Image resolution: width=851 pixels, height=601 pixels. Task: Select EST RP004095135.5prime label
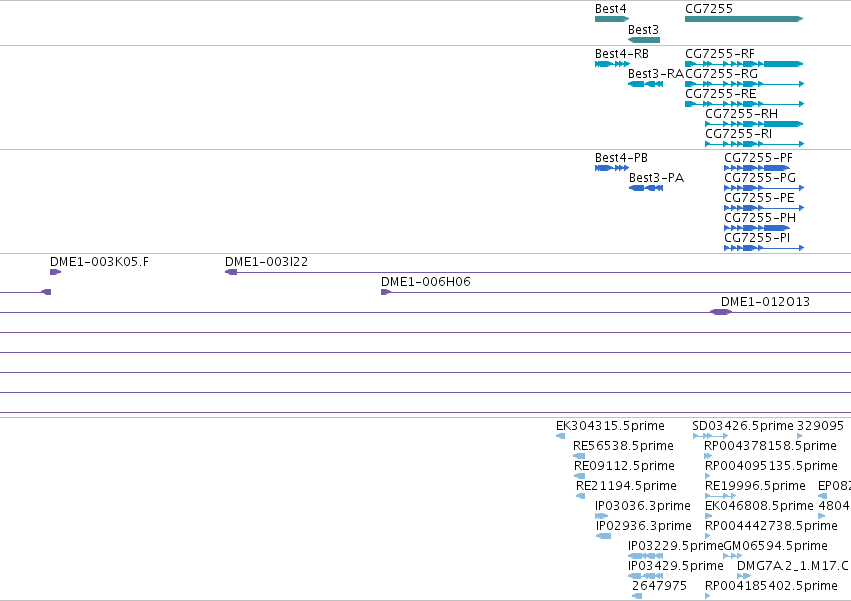[x=771, y=466]
